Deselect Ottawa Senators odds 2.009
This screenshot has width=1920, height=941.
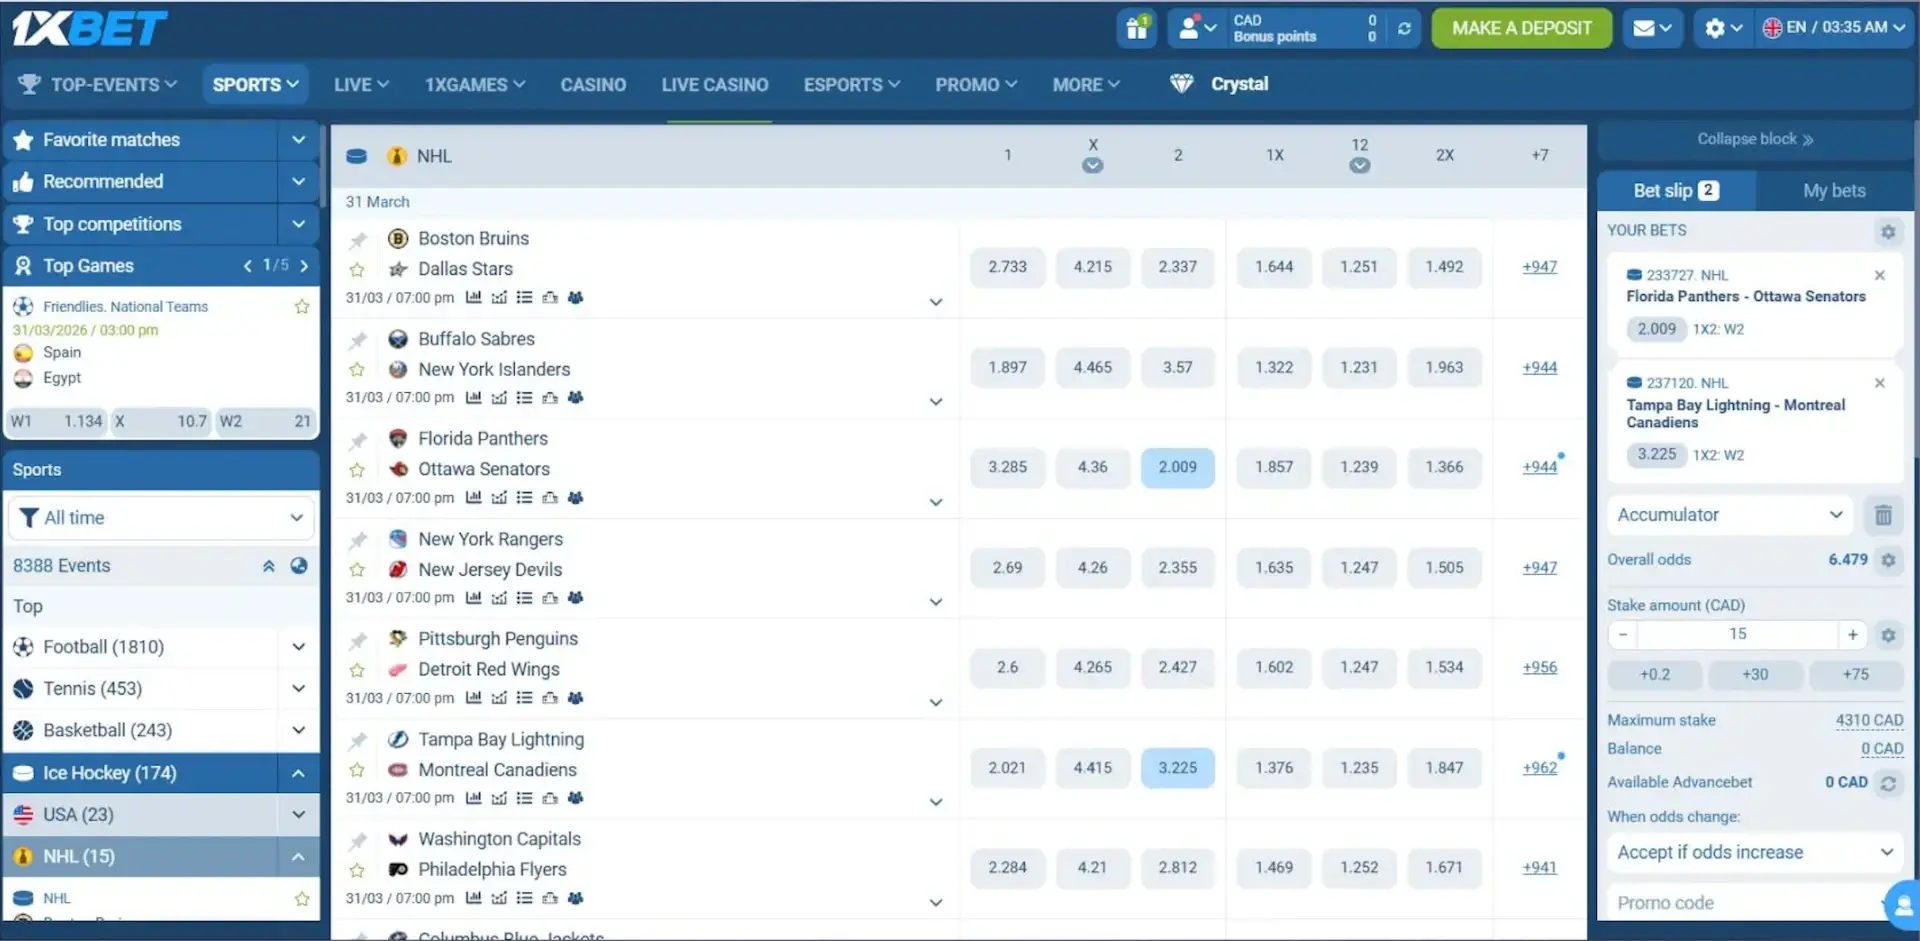[1177, 467]
